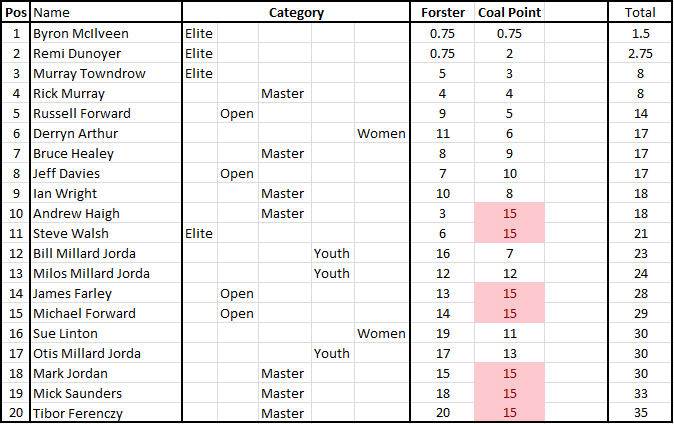Screen dimensions: 674x424
Task: Select the Total column header
Action: [x=640, y=13]
